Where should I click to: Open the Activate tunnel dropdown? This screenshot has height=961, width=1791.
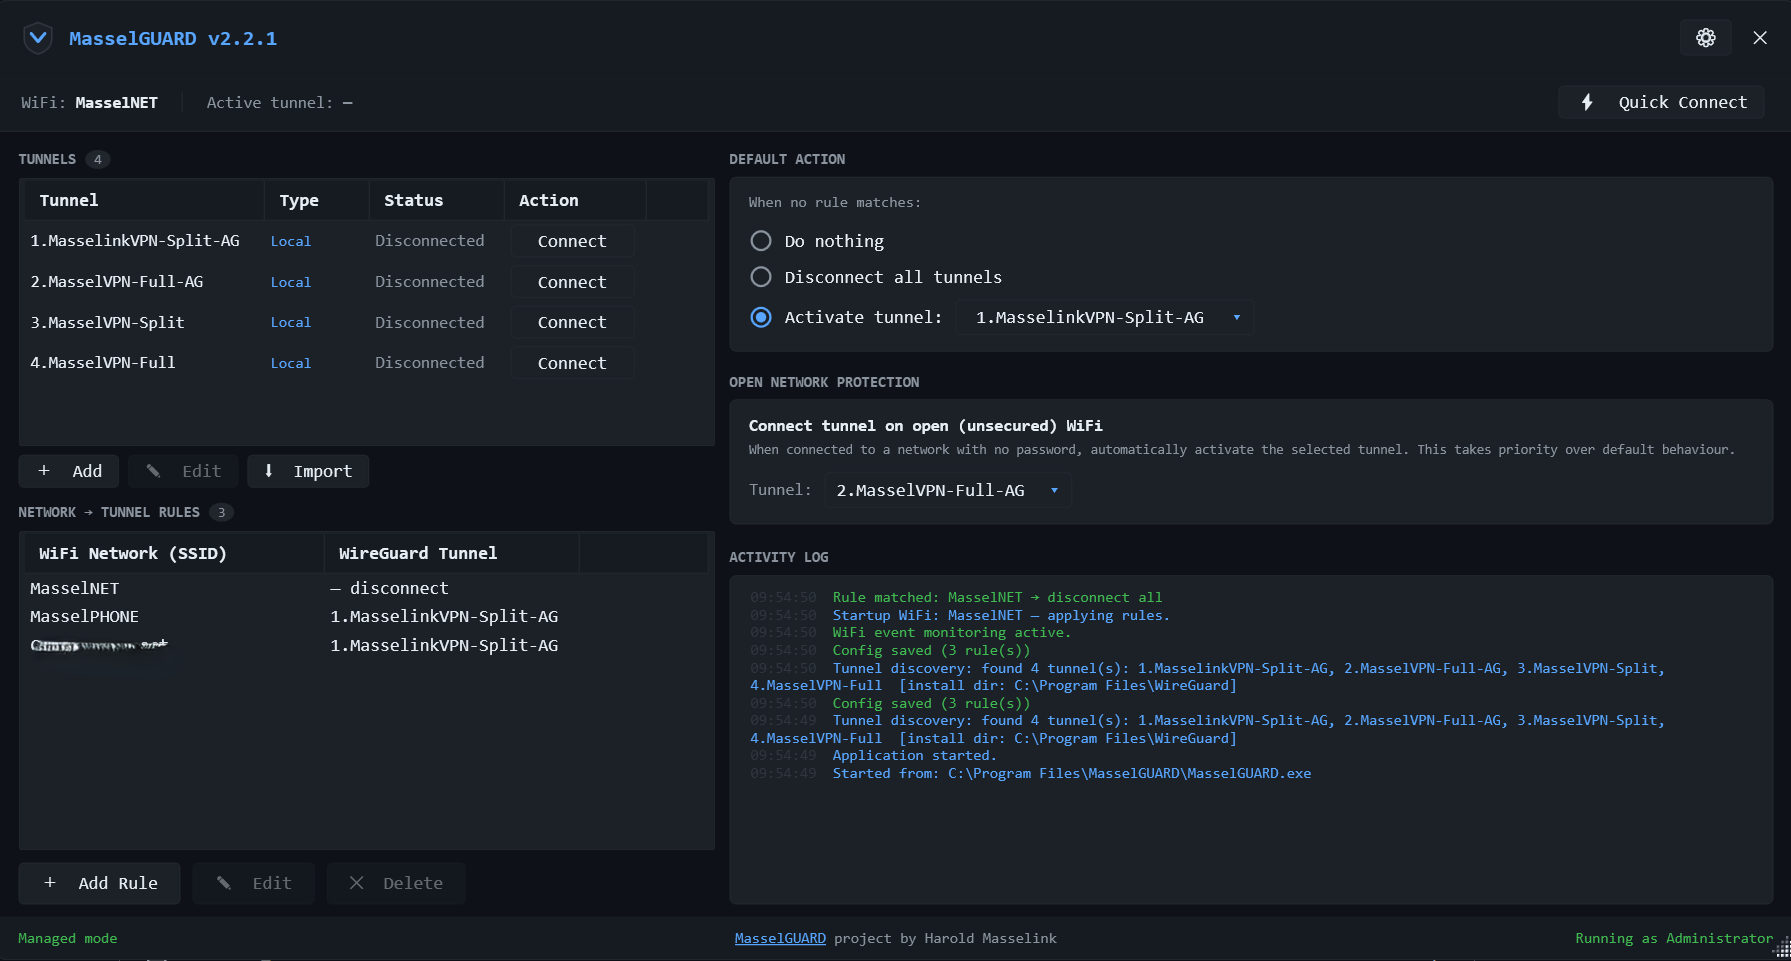tap(1104, 316)
